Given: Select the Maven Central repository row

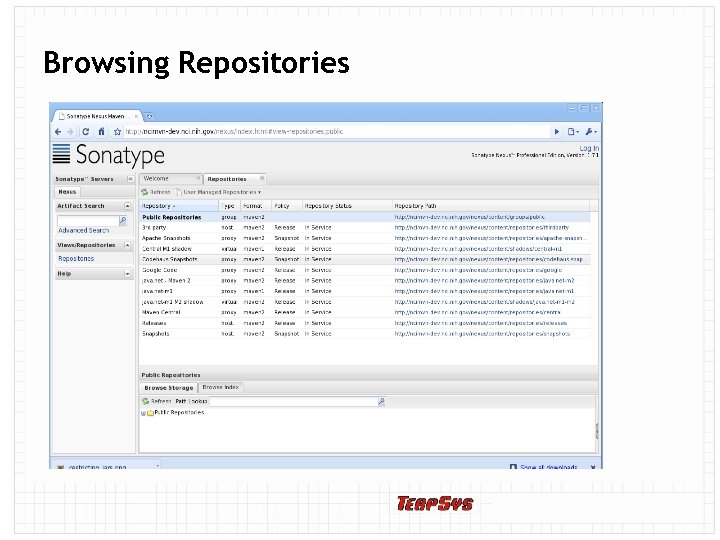Looking at the screenshot, I should point(365,313).
